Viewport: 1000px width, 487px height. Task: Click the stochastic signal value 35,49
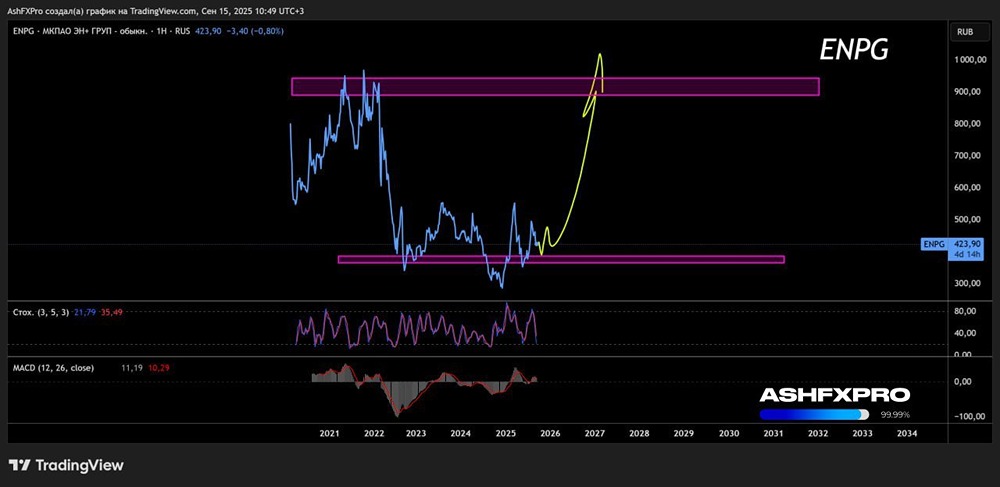110,312
